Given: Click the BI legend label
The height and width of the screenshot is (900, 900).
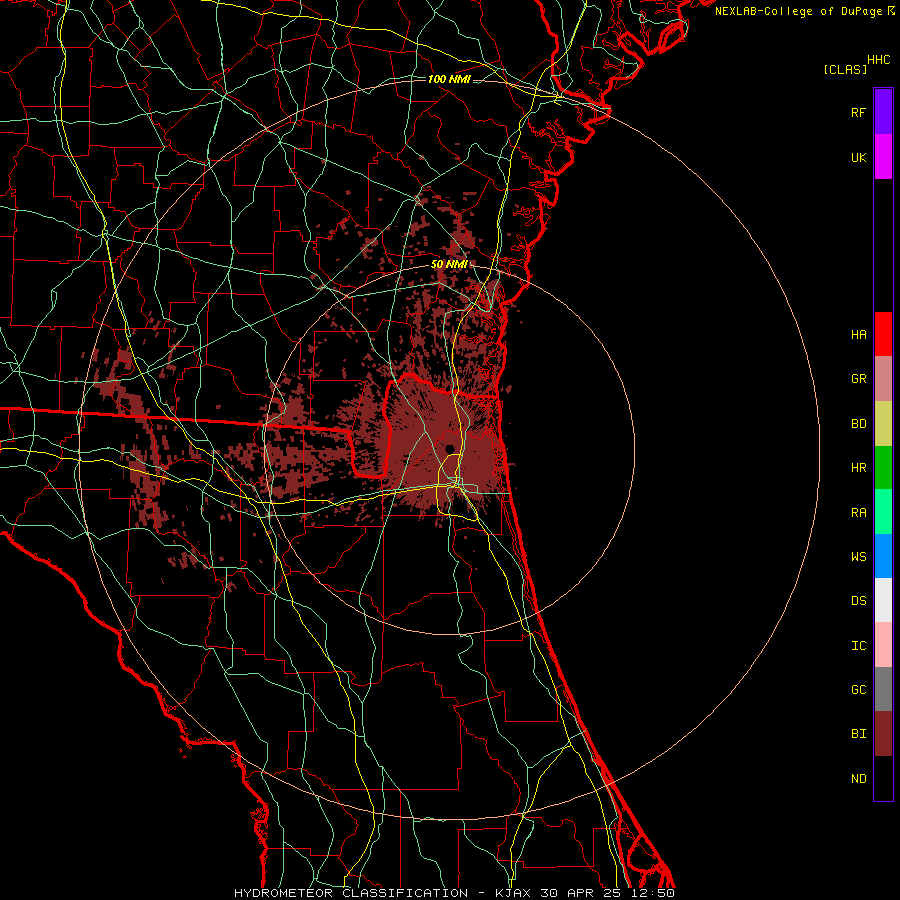Looking at the screenshot, I should 858,734.
